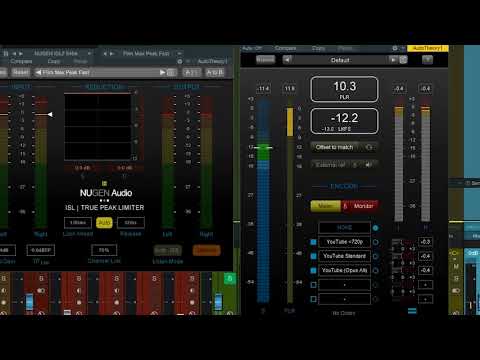This screenshot has height=360, width=480.
Task: Click Copy in the MasterCheck header
Action: (318, 48)
